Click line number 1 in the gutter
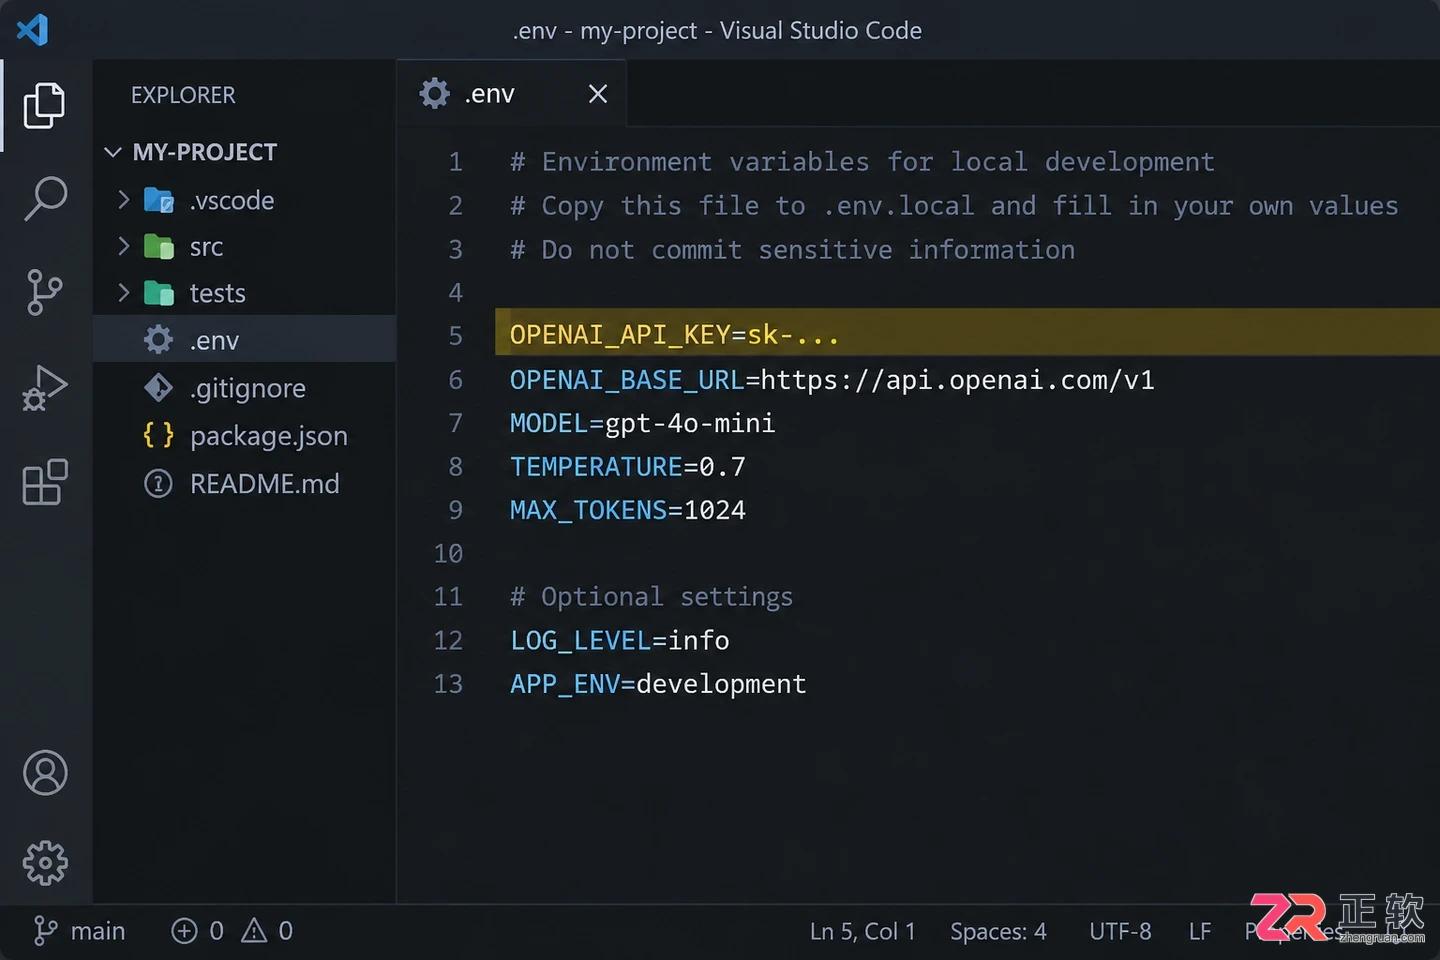The width and height of the screenshot is (1440, 960). [x=455, y=162]
